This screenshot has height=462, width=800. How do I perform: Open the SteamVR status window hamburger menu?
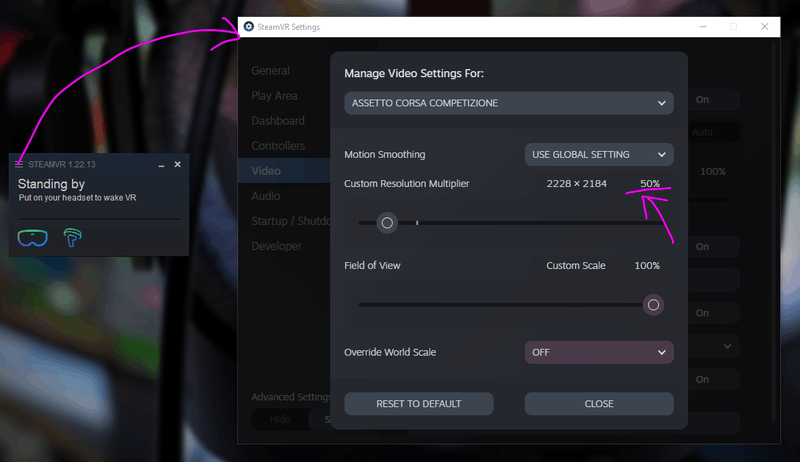[x=19, y=164]
